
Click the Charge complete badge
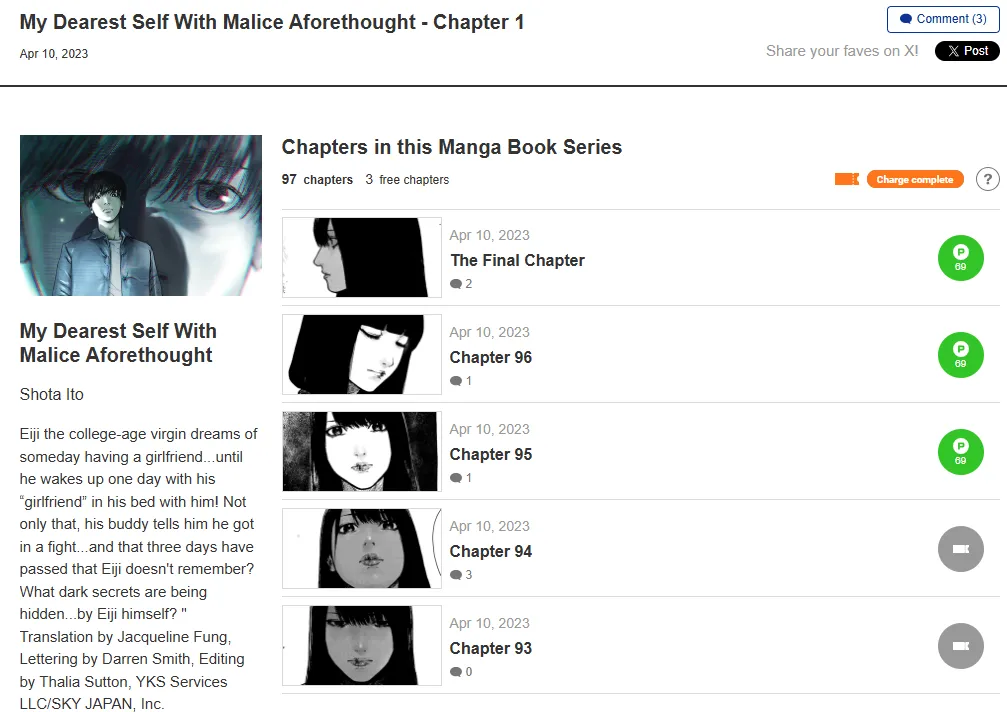[x=915, y=179]
